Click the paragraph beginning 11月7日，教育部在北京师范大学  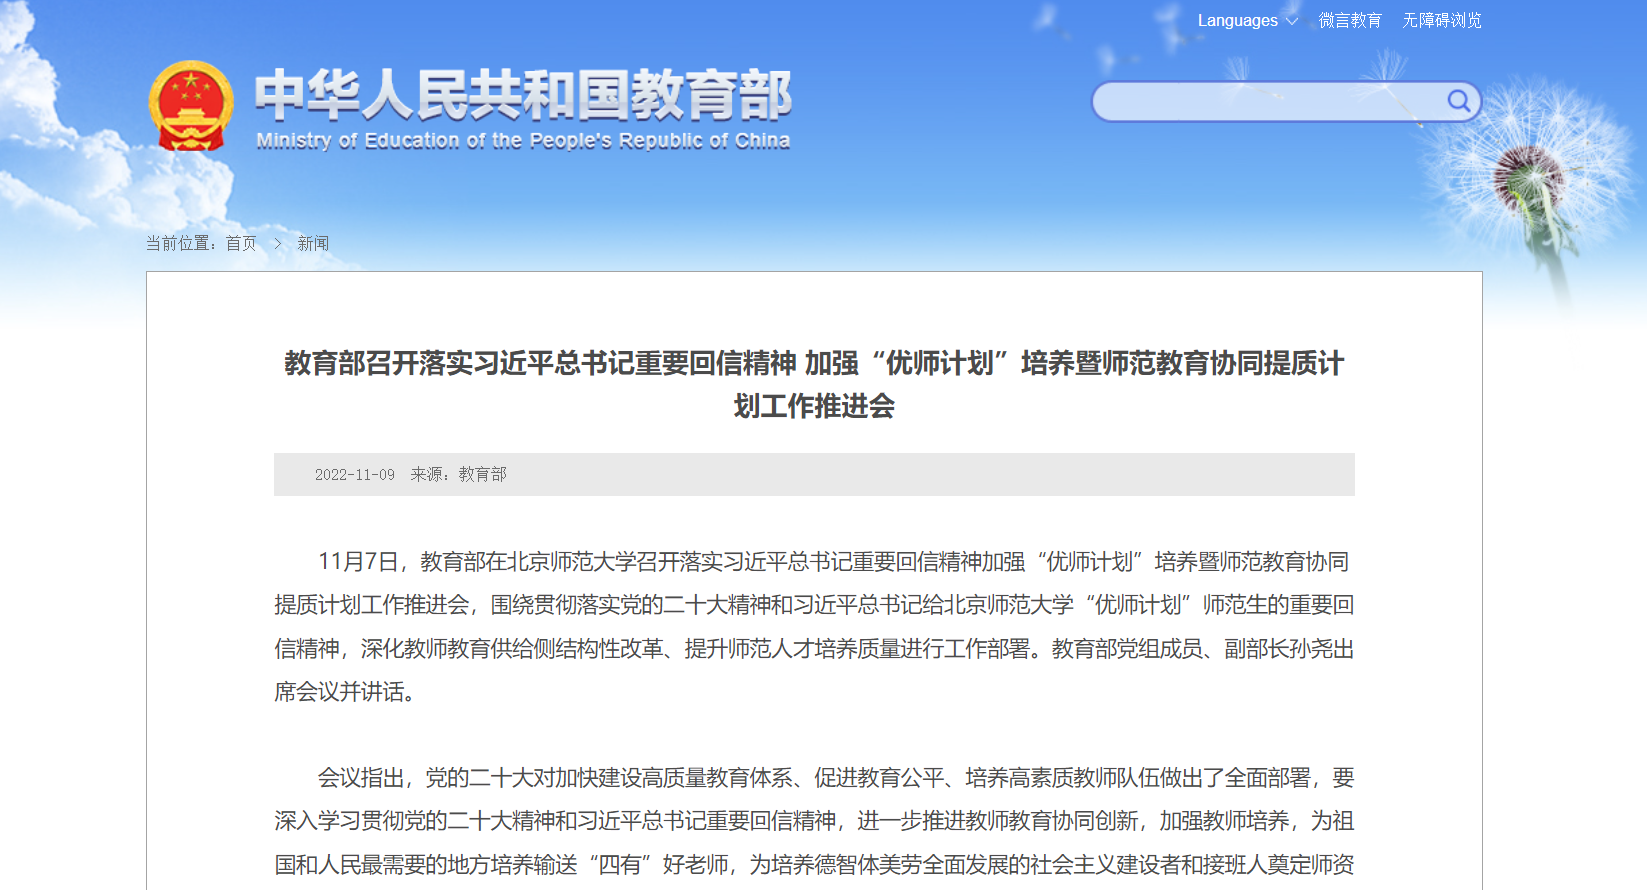pos(814,627)
